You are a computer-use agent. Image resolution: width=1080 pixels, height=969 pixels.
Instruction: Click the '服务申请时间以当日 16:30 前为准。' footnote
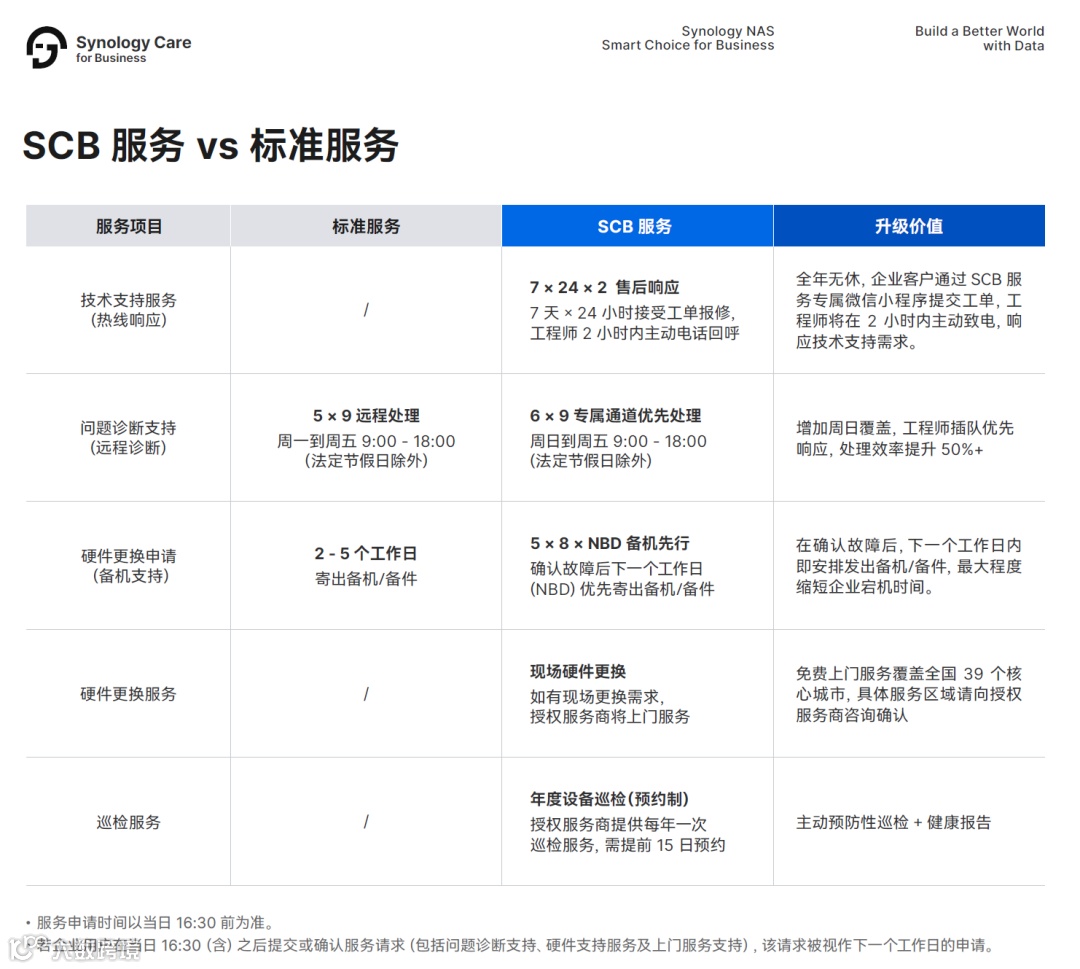(x=156, y=922)
